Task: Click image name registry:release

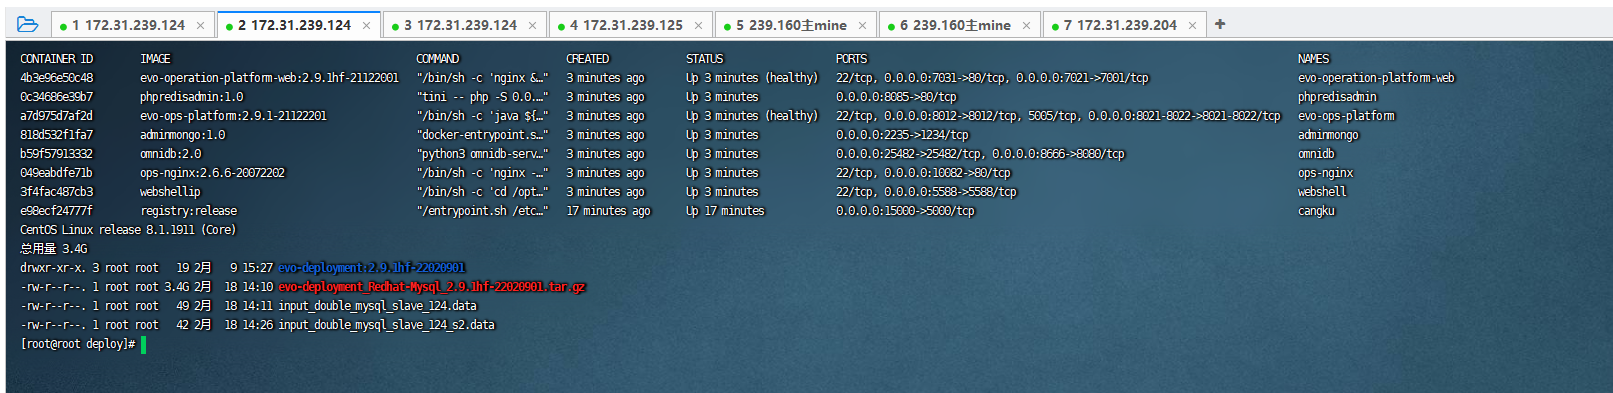Action: click(x=189, y=211)
